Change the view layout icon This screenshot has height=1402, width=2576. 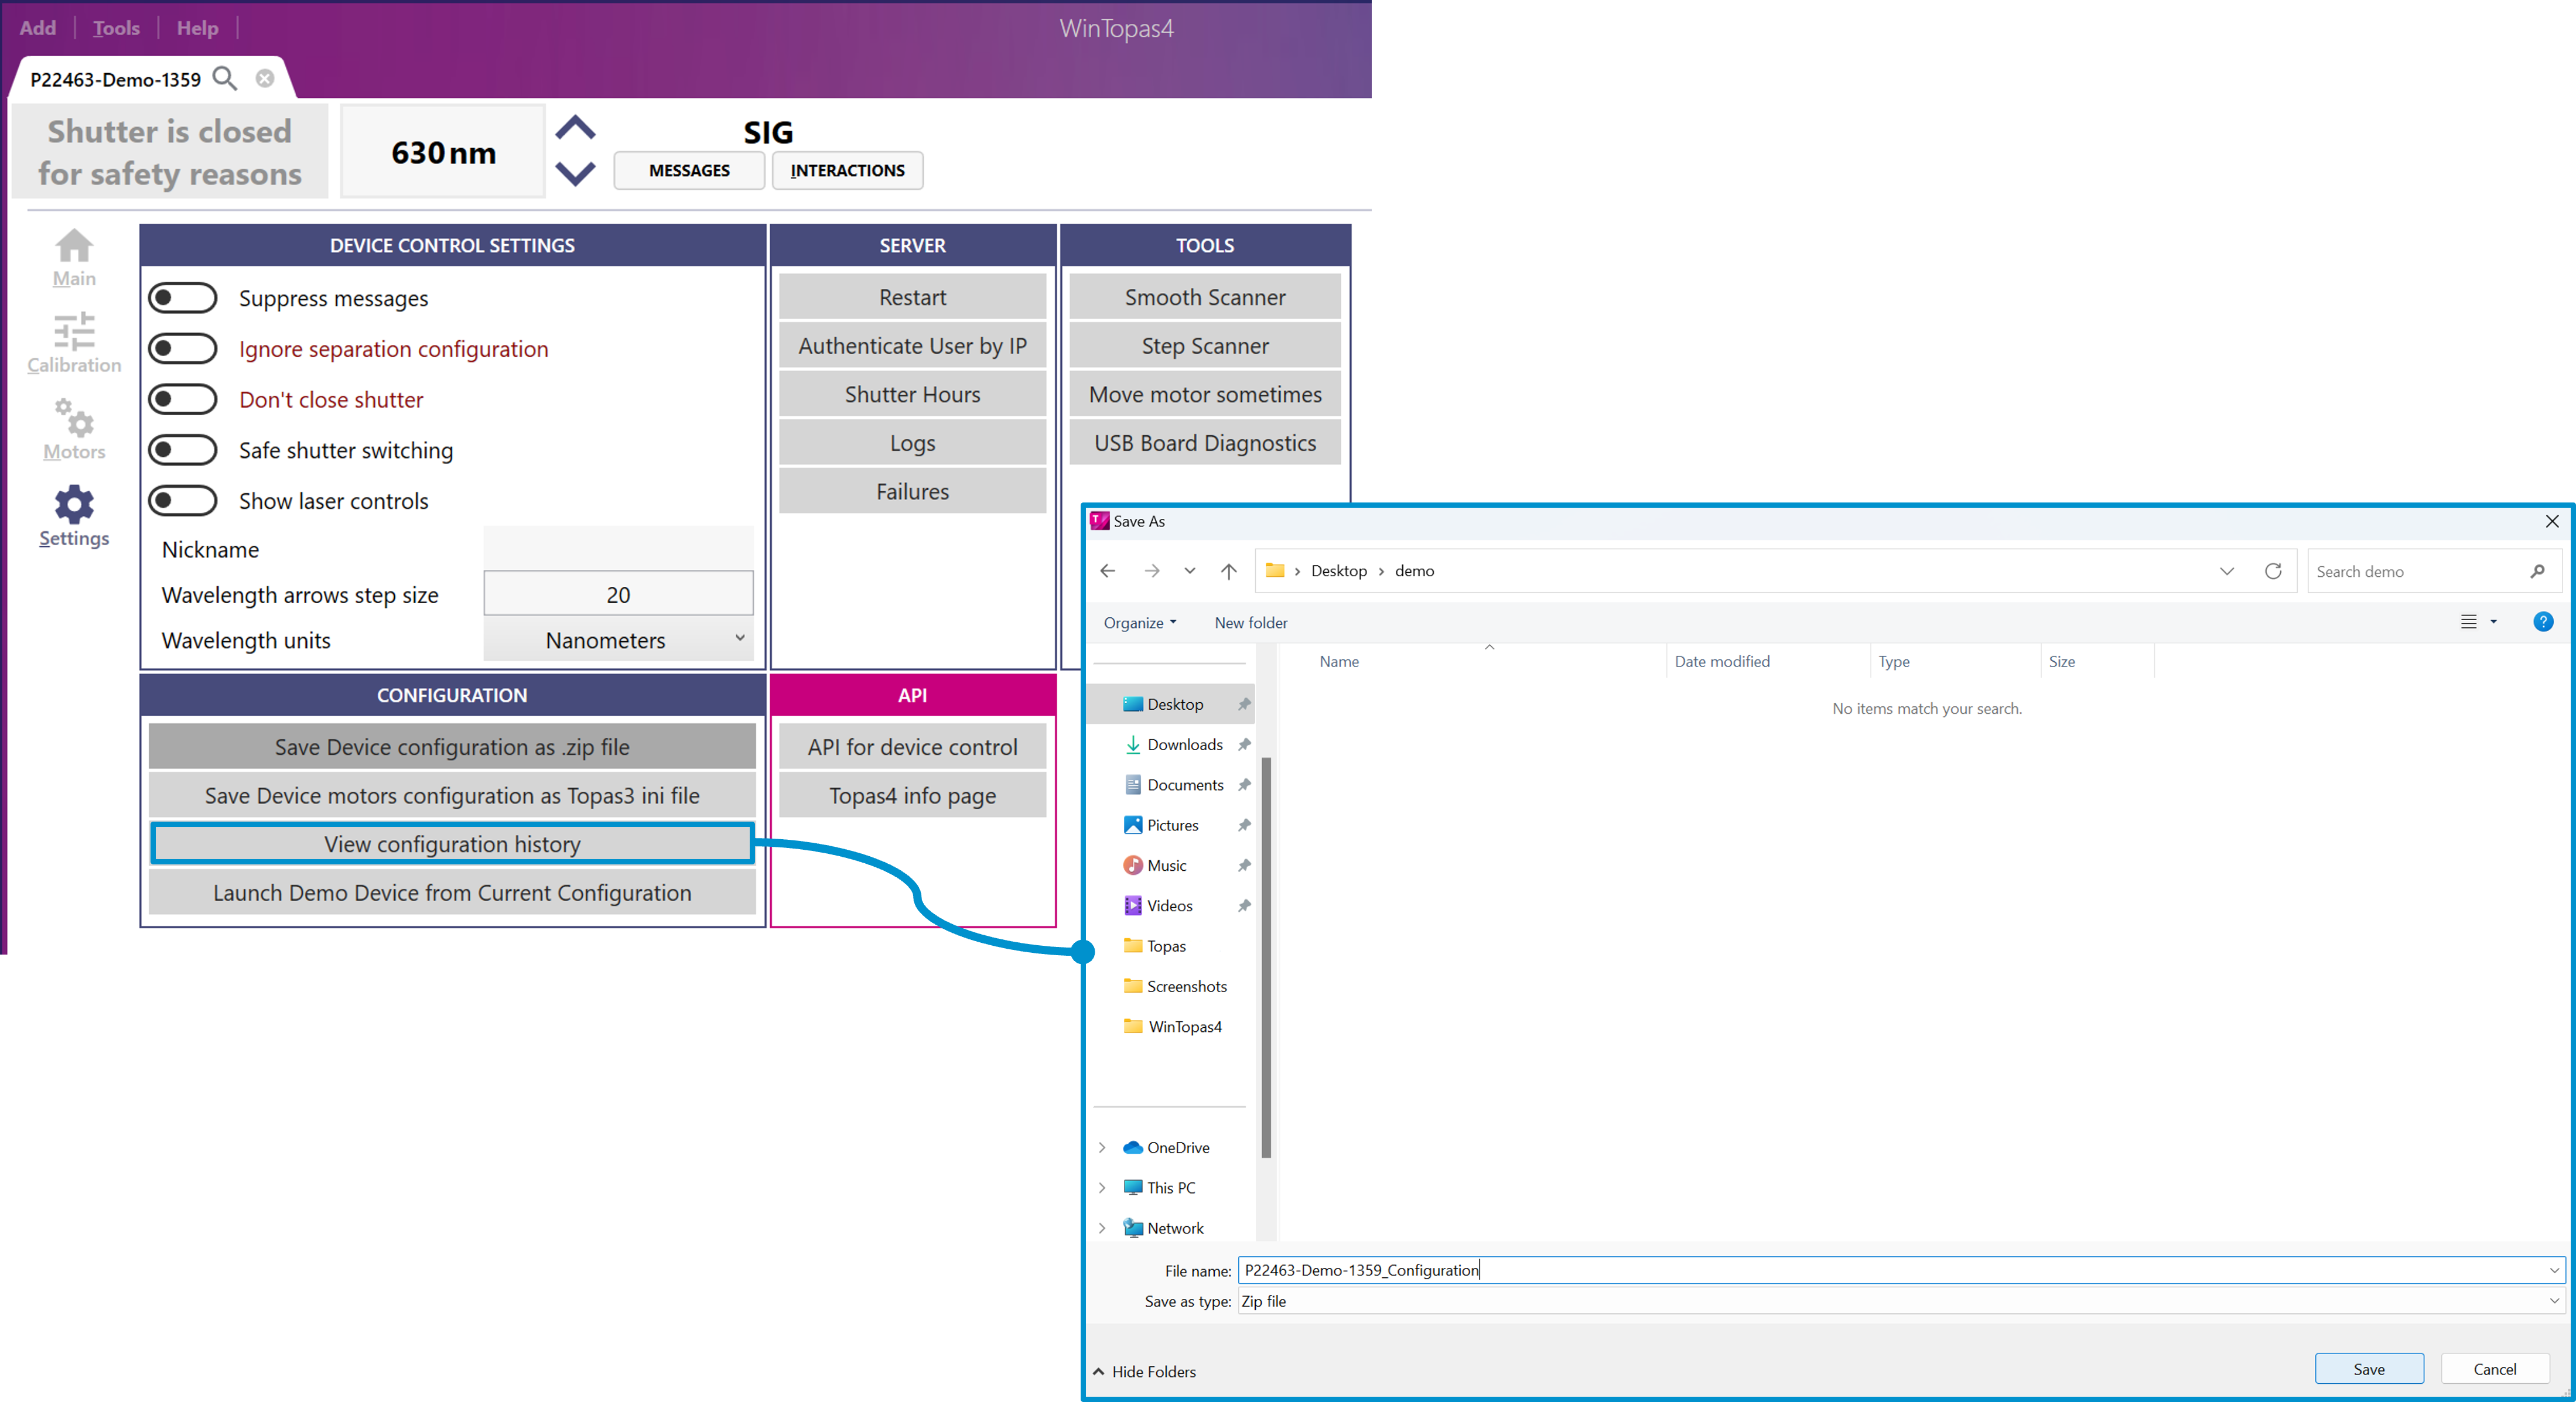click(2468, 622)
